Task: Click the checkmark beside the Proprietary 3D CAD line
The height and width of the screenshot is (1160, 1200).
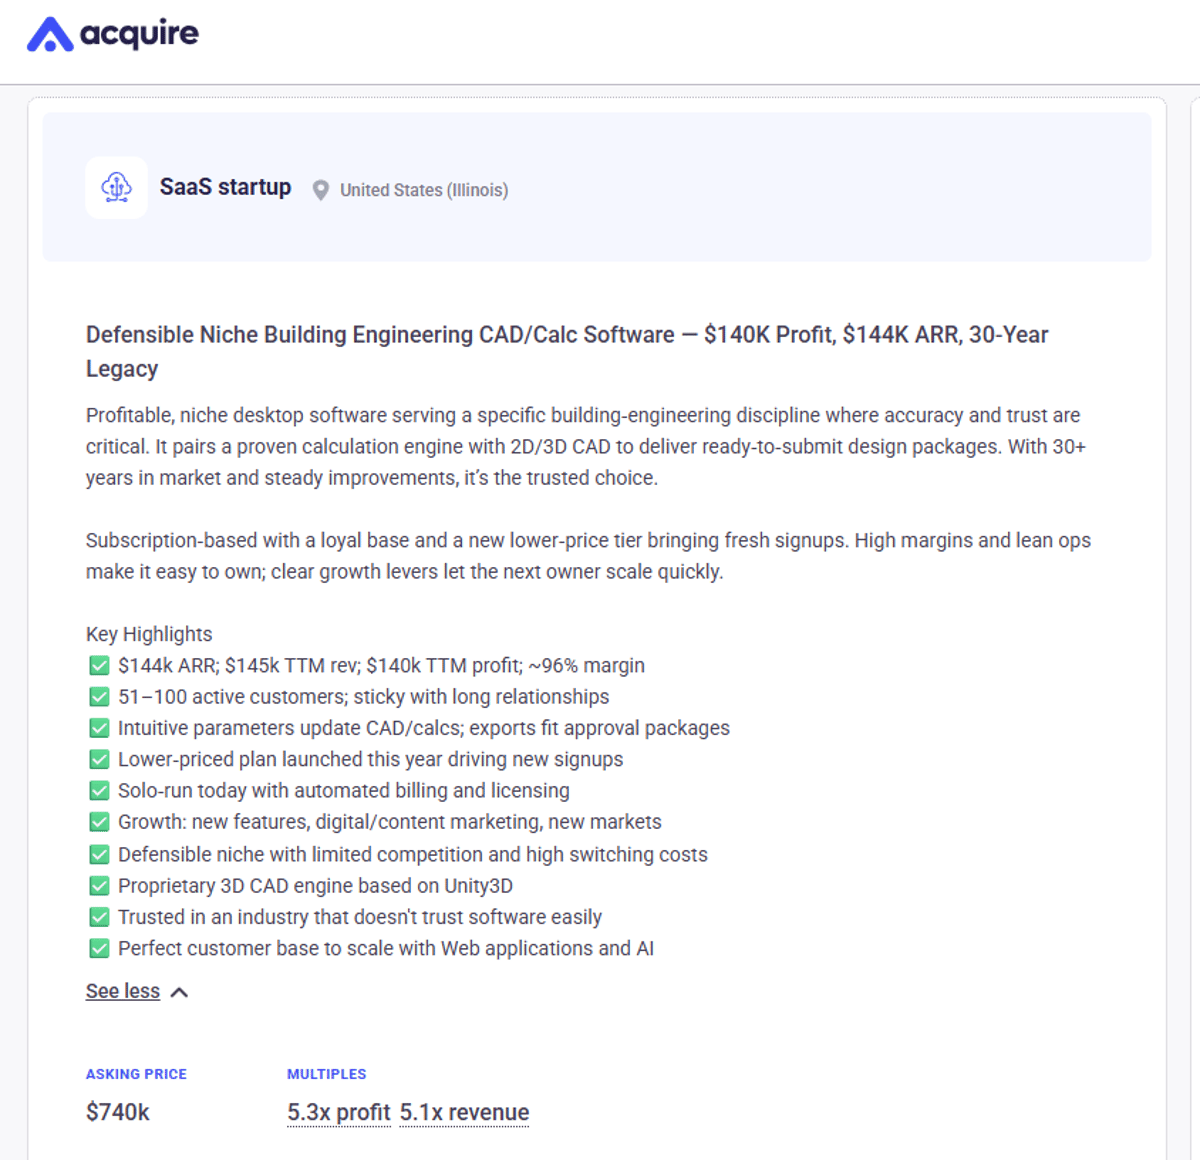Action: pos(99,885)
